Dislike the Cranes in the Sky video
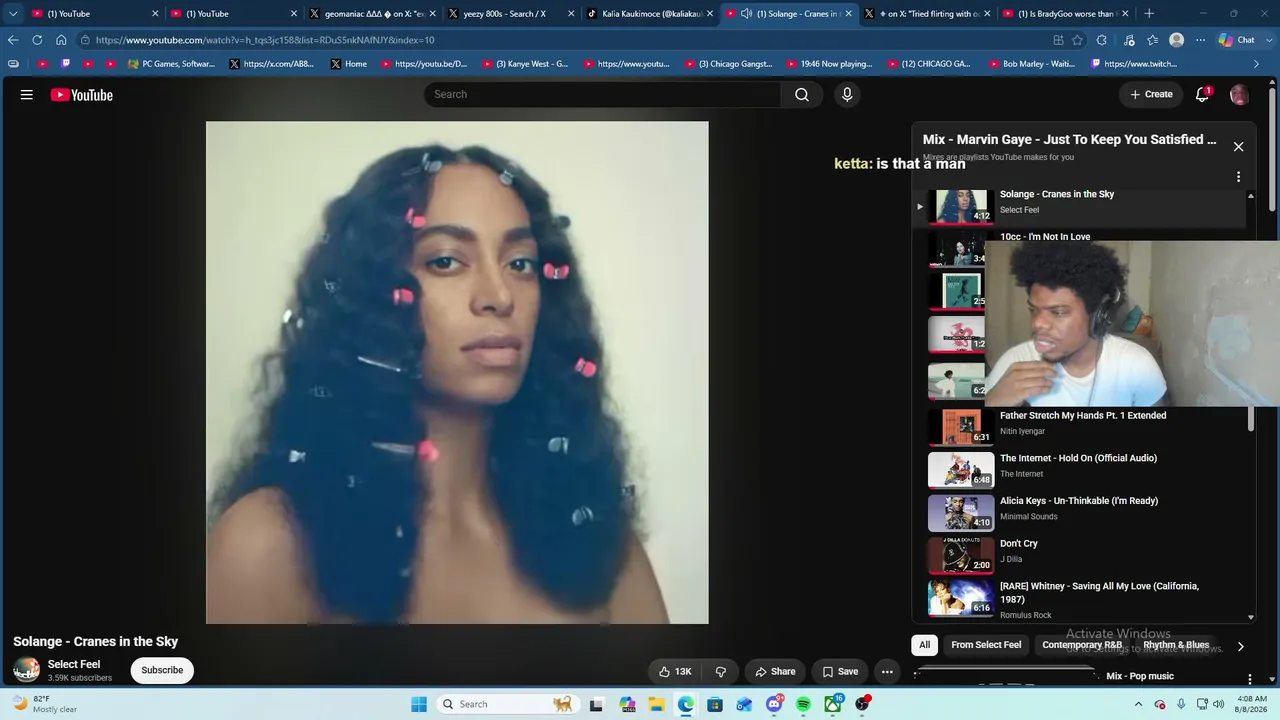Screen dimensions: 1280x720 [x=721, y=672]
